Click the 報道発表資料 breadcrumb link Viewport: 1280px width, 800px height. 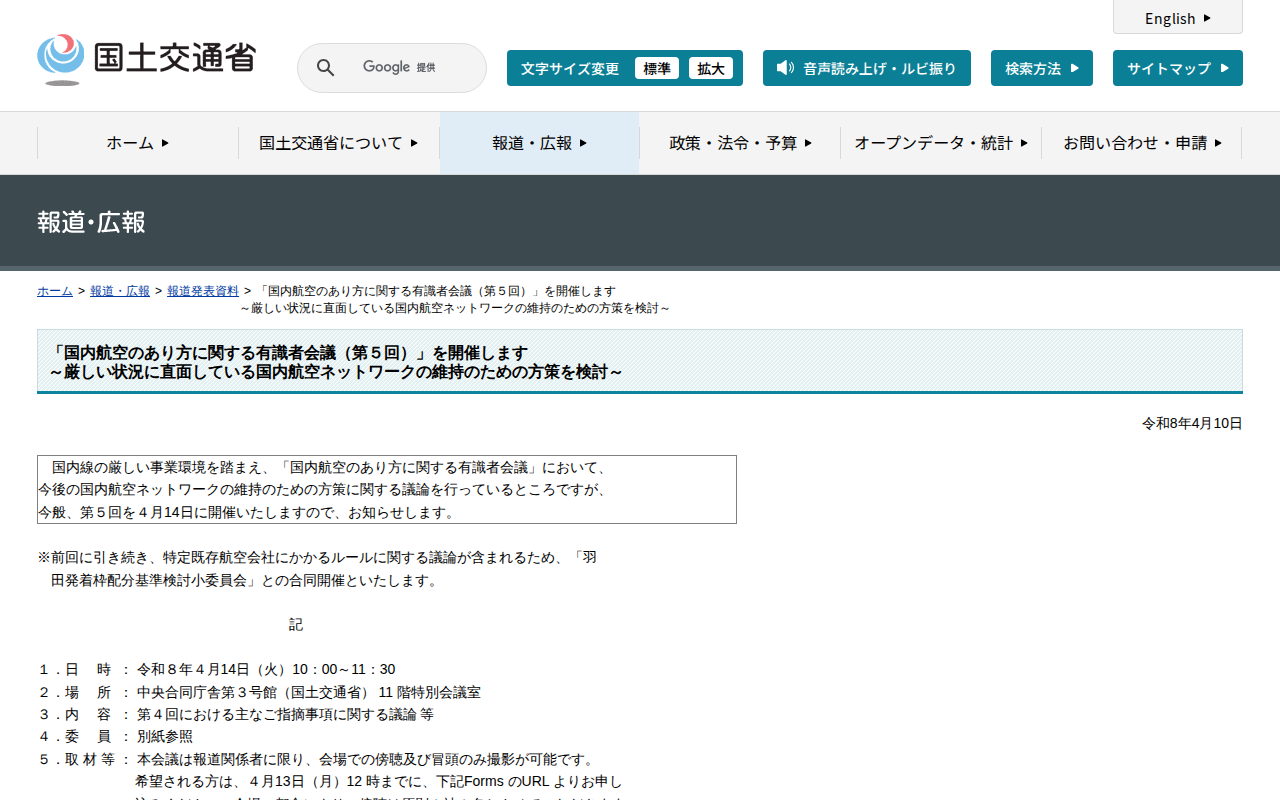click(203, 291)
